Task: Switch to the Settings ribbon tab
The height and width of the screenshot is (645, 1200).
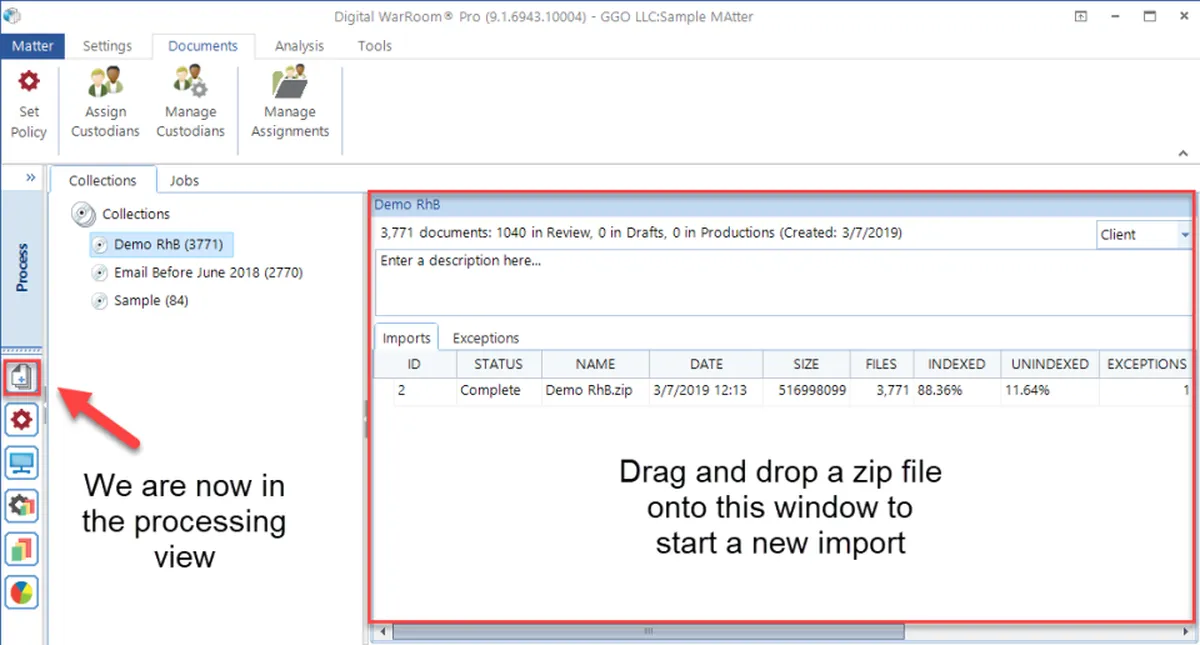Action: pyautogui.click(x=107, y=46)
